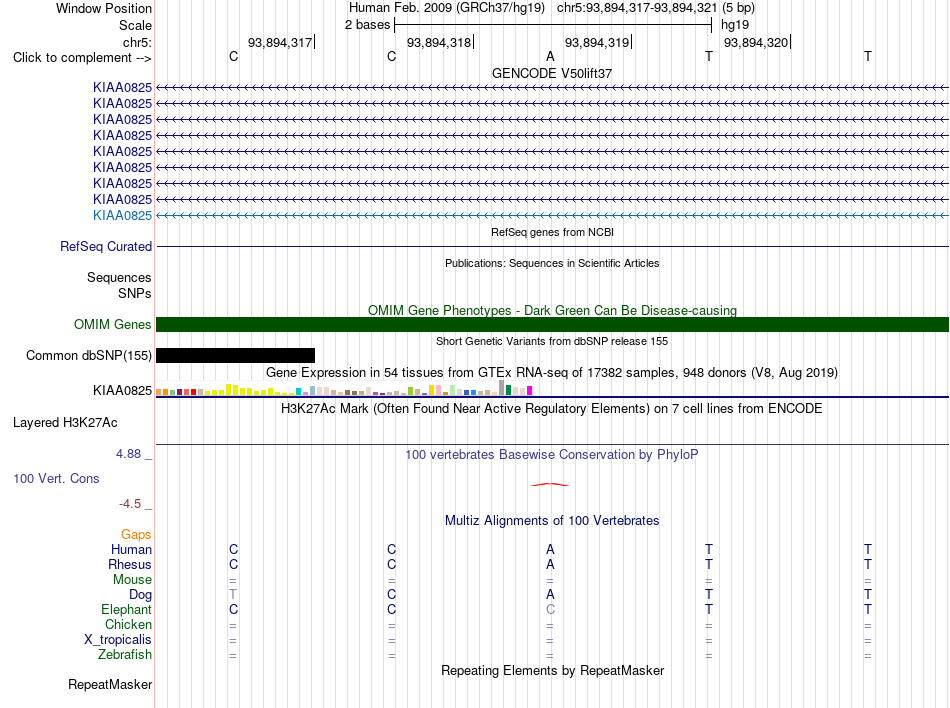Image resolution: width=950 pixels, height=708 pixels.
Task: Click the gray T in the Dog row
Action: [x=233, y=595]
